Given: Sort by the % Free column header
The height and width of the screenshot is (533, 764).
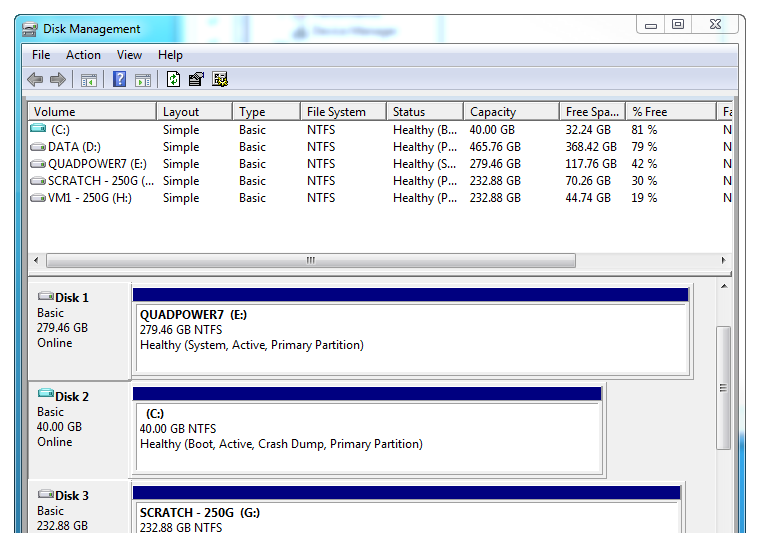Looking at the screenshot, I should point(671,112).
